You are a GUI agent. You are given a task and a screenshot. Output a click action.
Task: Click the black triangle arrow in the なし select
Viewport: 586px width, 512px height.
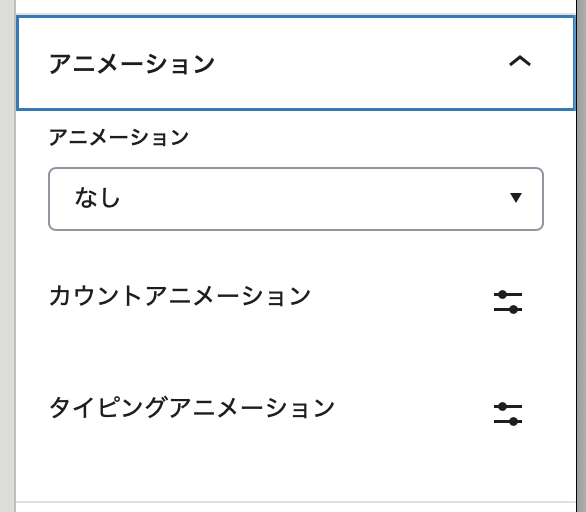click(x=516, y=197)
